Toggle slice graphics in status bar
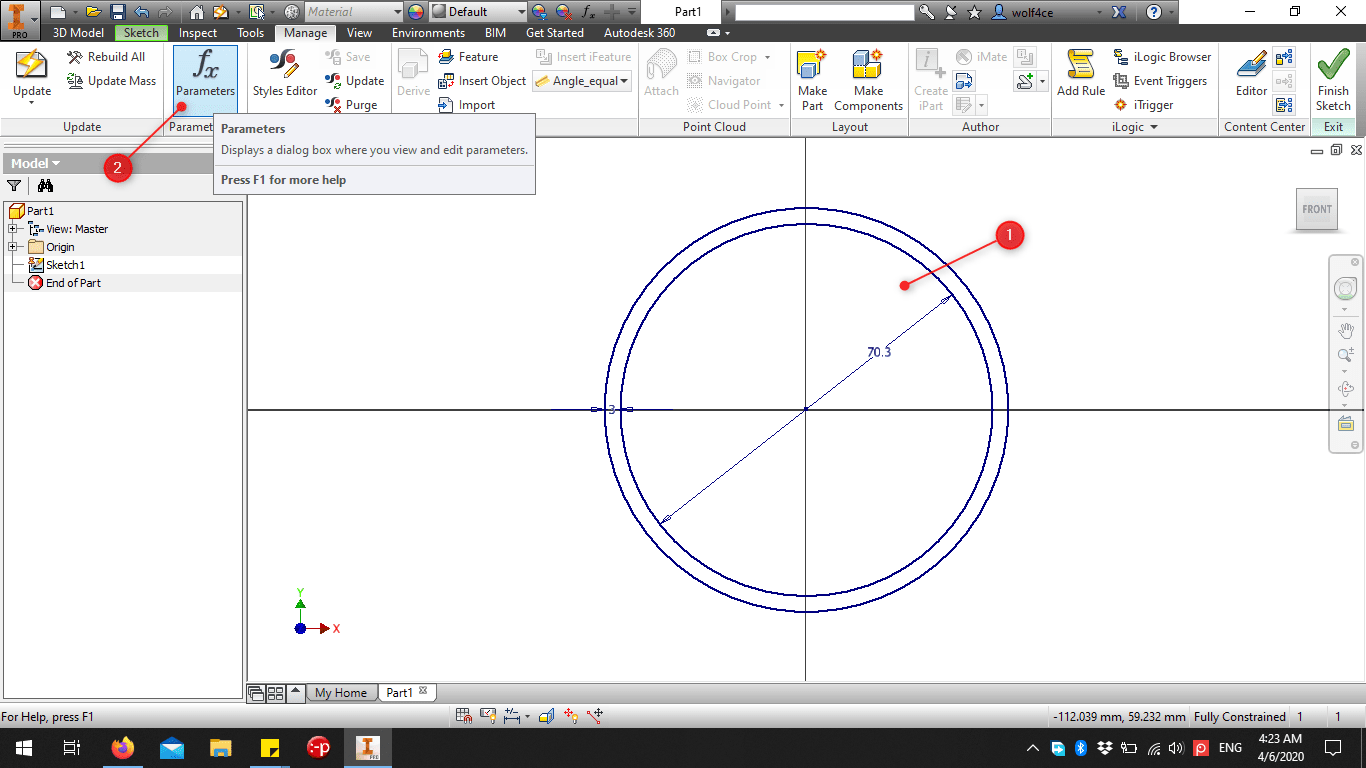Image resolution: width=1366 pixels, height=768 pixels. [x=546, y=716]
